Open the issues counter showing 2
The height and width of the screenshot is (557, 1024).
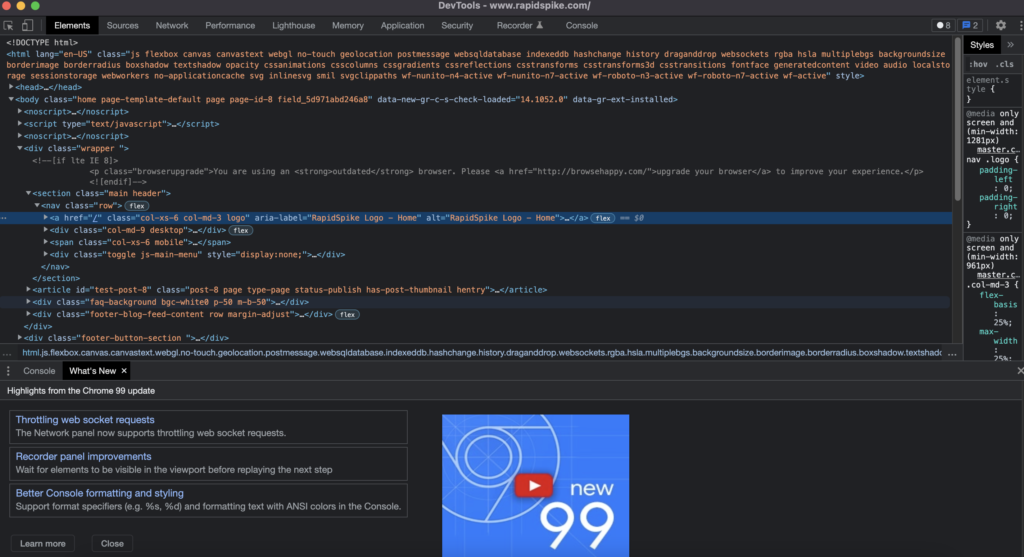[x=970, y=25]
